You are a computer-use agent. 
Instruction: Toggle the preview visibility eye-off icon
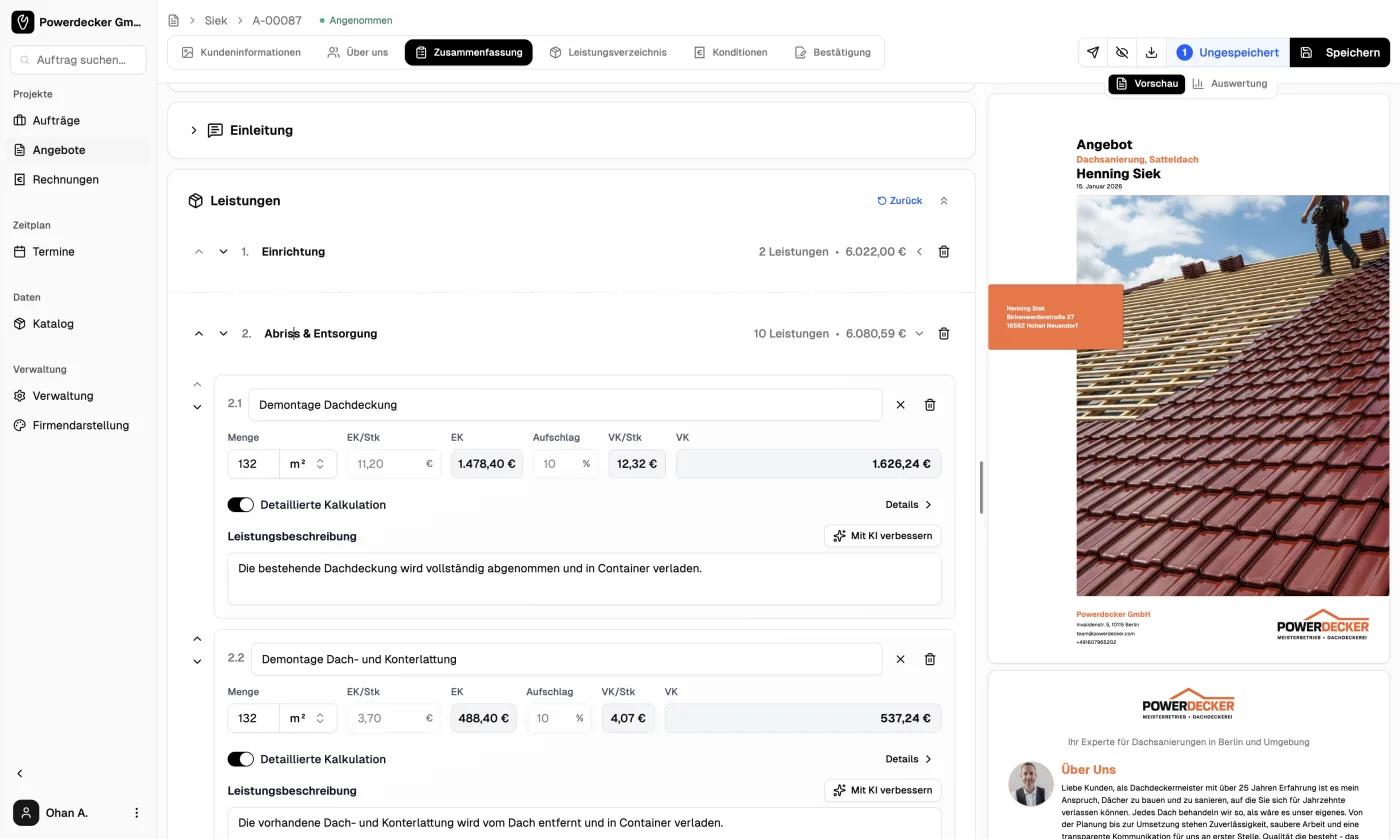(1122, 52)
